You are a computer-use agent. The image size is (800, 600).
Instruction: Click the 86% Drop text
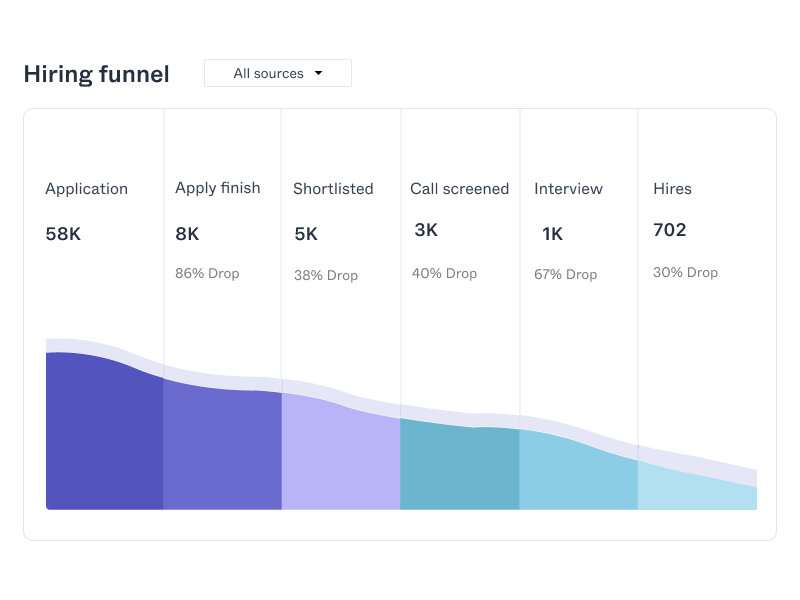[x=207, y=273]
